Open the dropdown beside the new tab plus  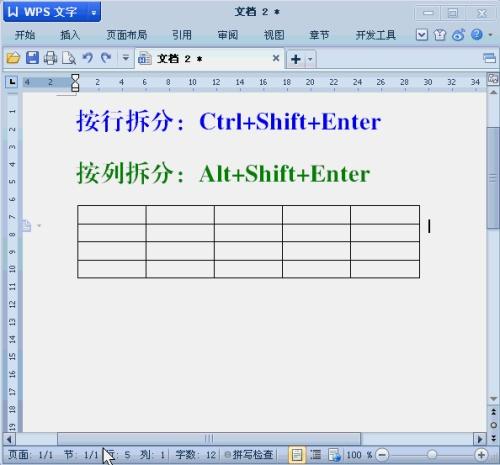[310, 59]
